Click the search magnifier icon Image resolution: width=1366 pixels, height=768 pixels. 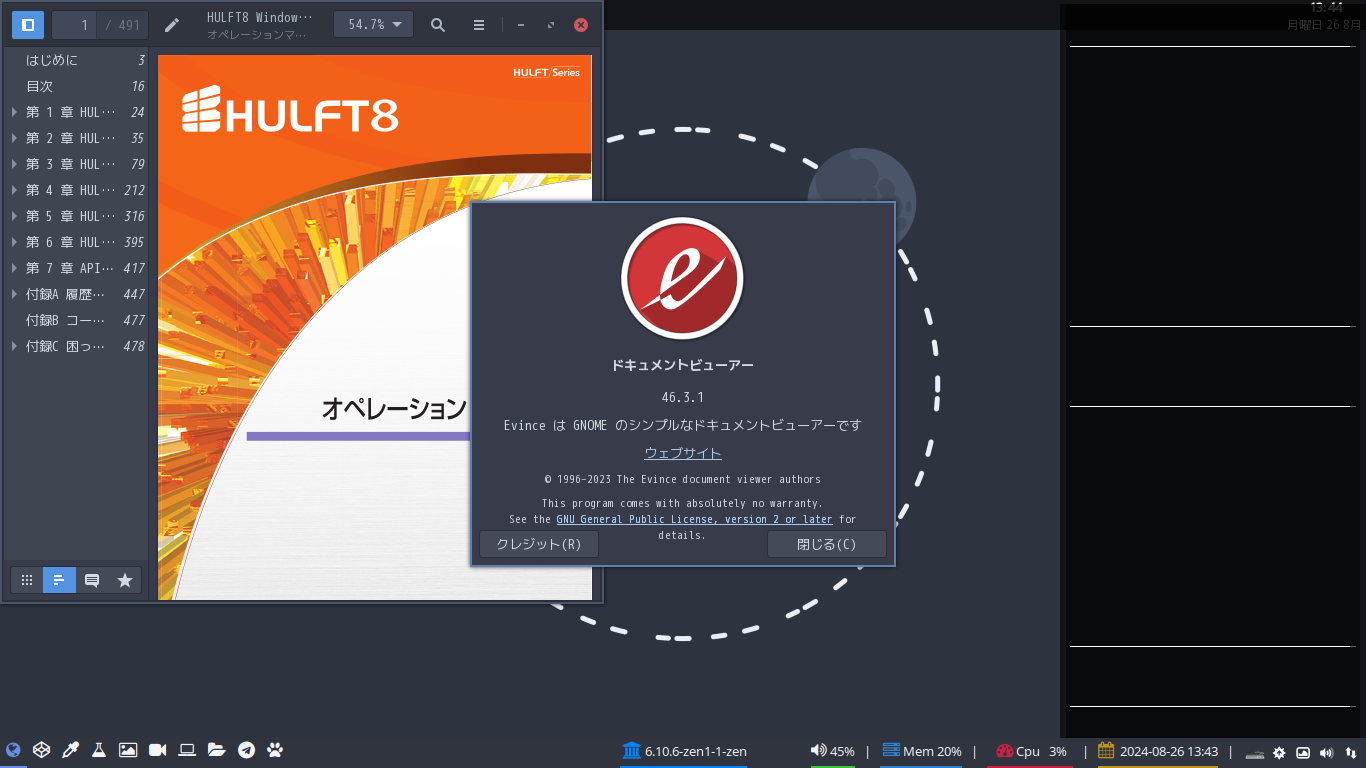pyautogui.click(x=438, y=25)
